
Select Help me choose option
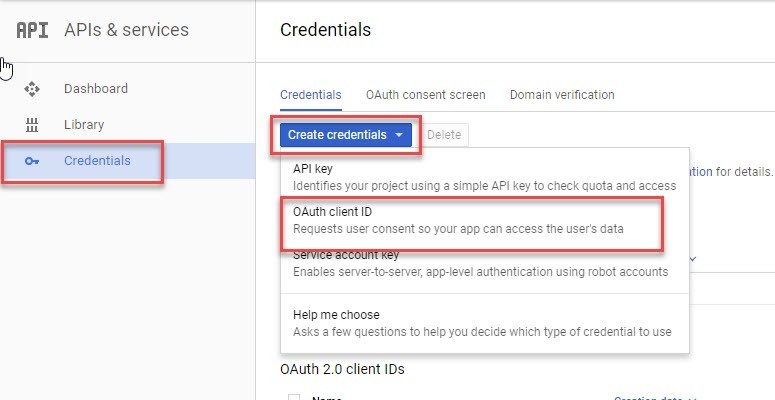[x=484, y=323]
